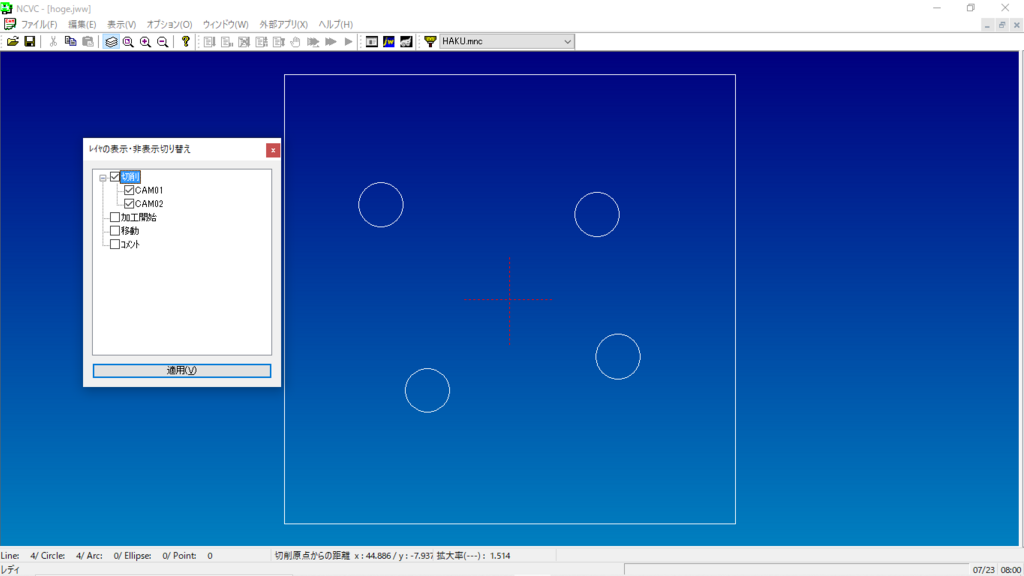Select the 加工開始 tree item label

click(x=138, y=217)
